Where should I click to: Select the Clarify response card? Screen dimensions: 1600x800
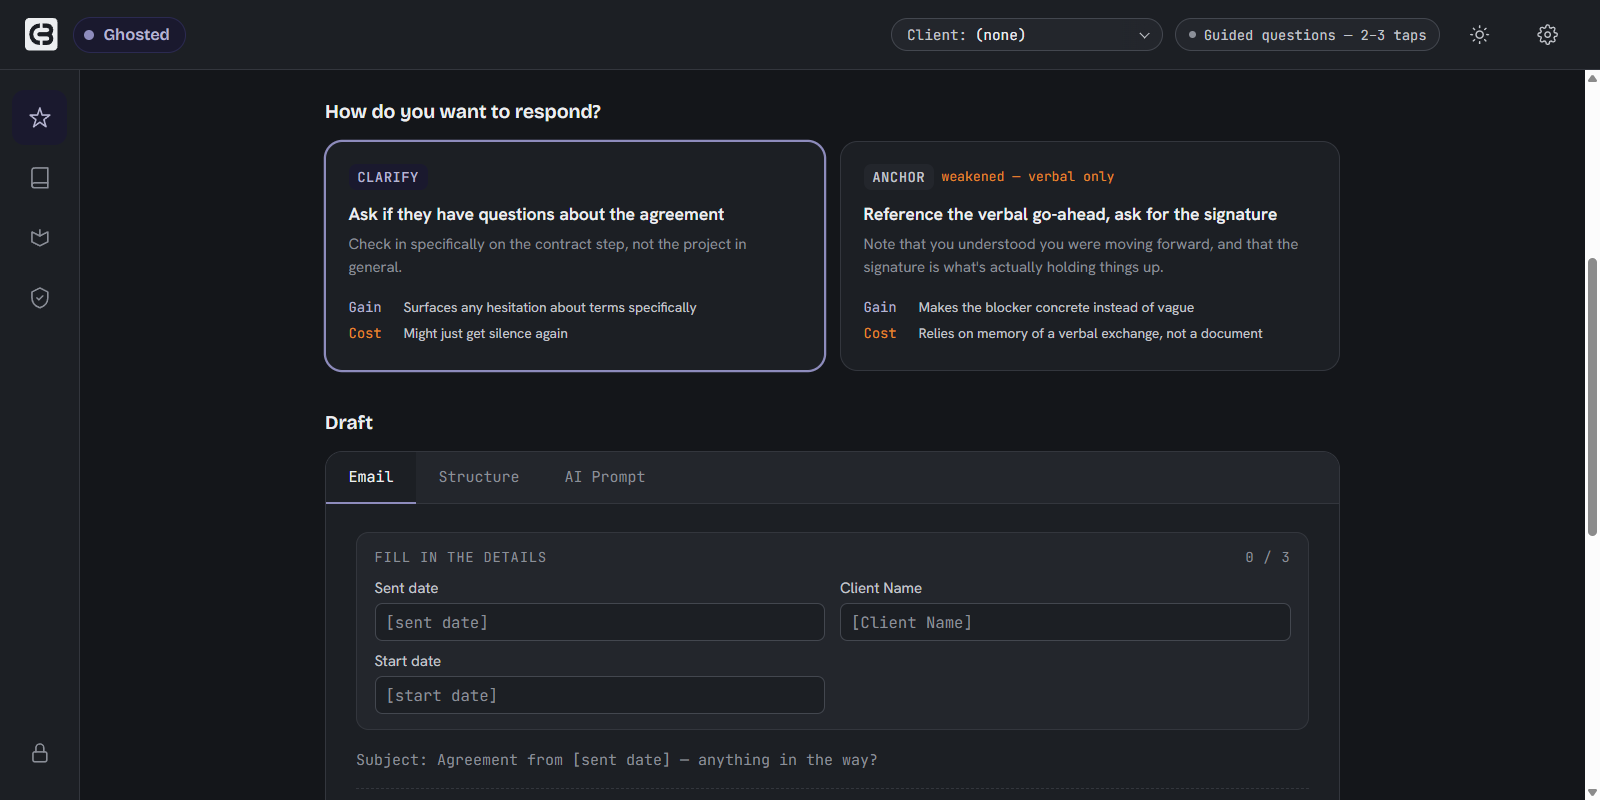(x=575, y=256)
